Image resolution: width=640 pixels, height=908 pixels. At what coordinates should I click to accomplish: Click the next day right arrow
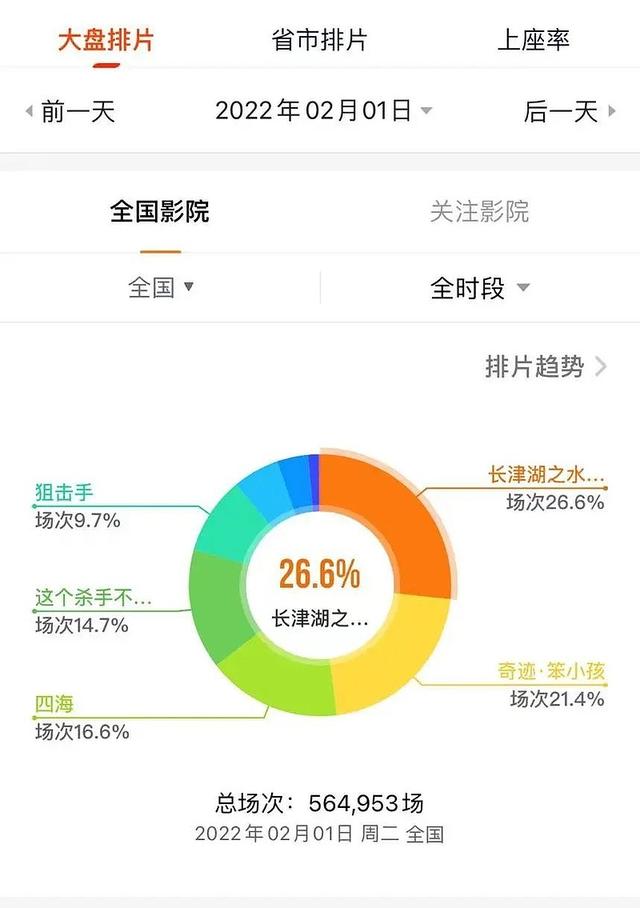click(611, 111)
